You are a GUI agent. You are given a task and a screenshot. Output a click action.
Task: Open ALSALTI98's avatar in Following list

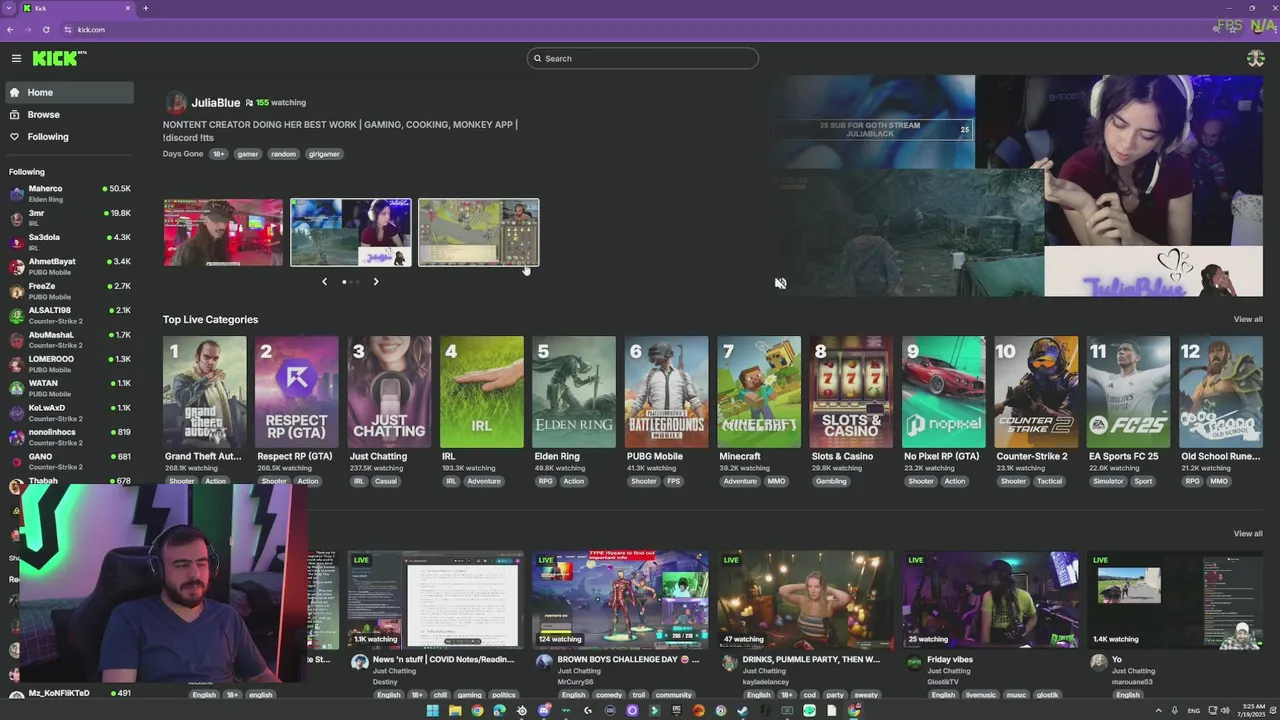click(x=17, y=315)
